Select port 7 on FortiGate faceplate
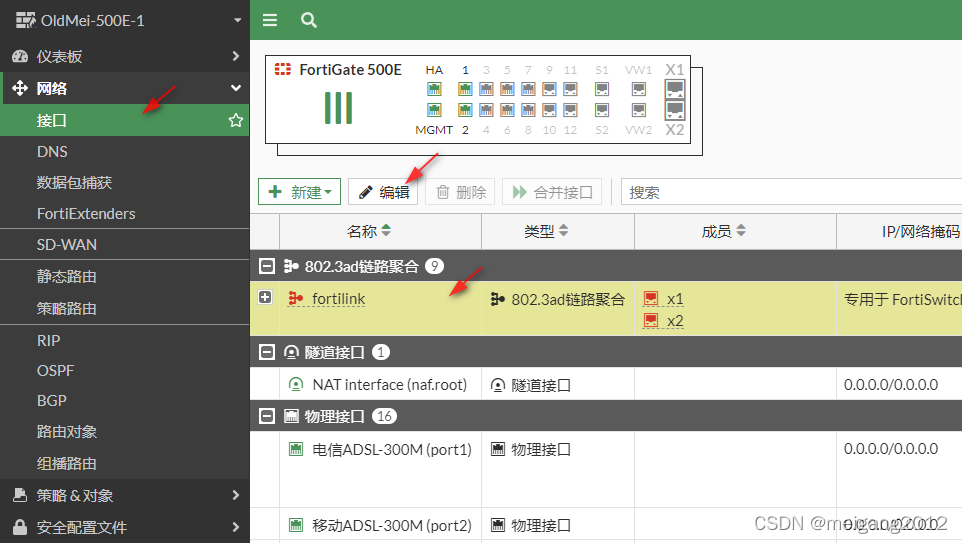The image size is (962, 543). (528, 89)
